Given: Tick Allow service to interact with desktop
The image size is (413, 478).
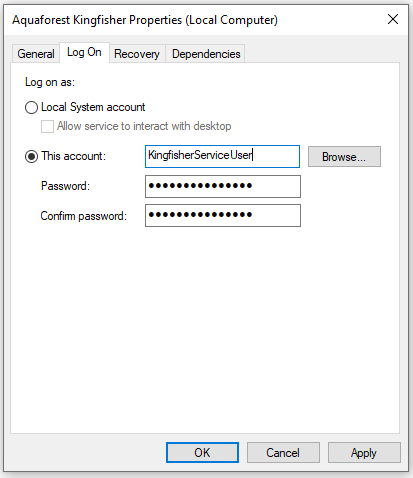Looking at the screenshot, I should 47,127.
